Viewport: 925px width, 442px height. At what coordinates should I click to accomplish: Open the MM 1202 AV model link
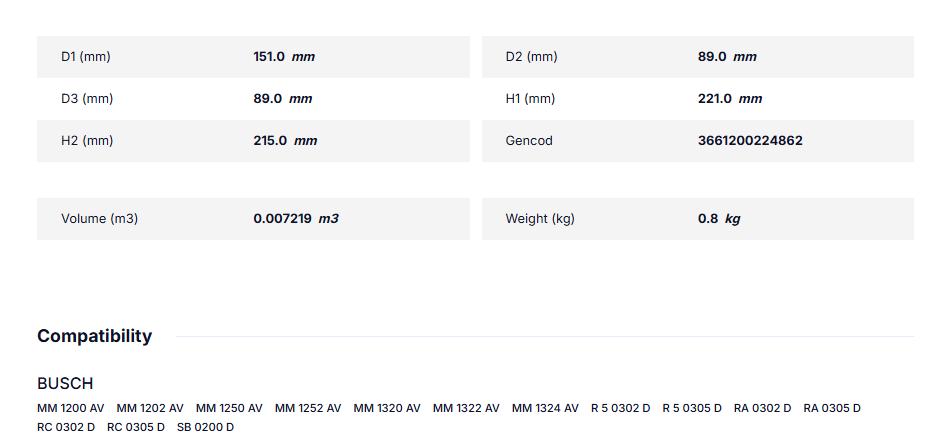(x=150, y=408)
